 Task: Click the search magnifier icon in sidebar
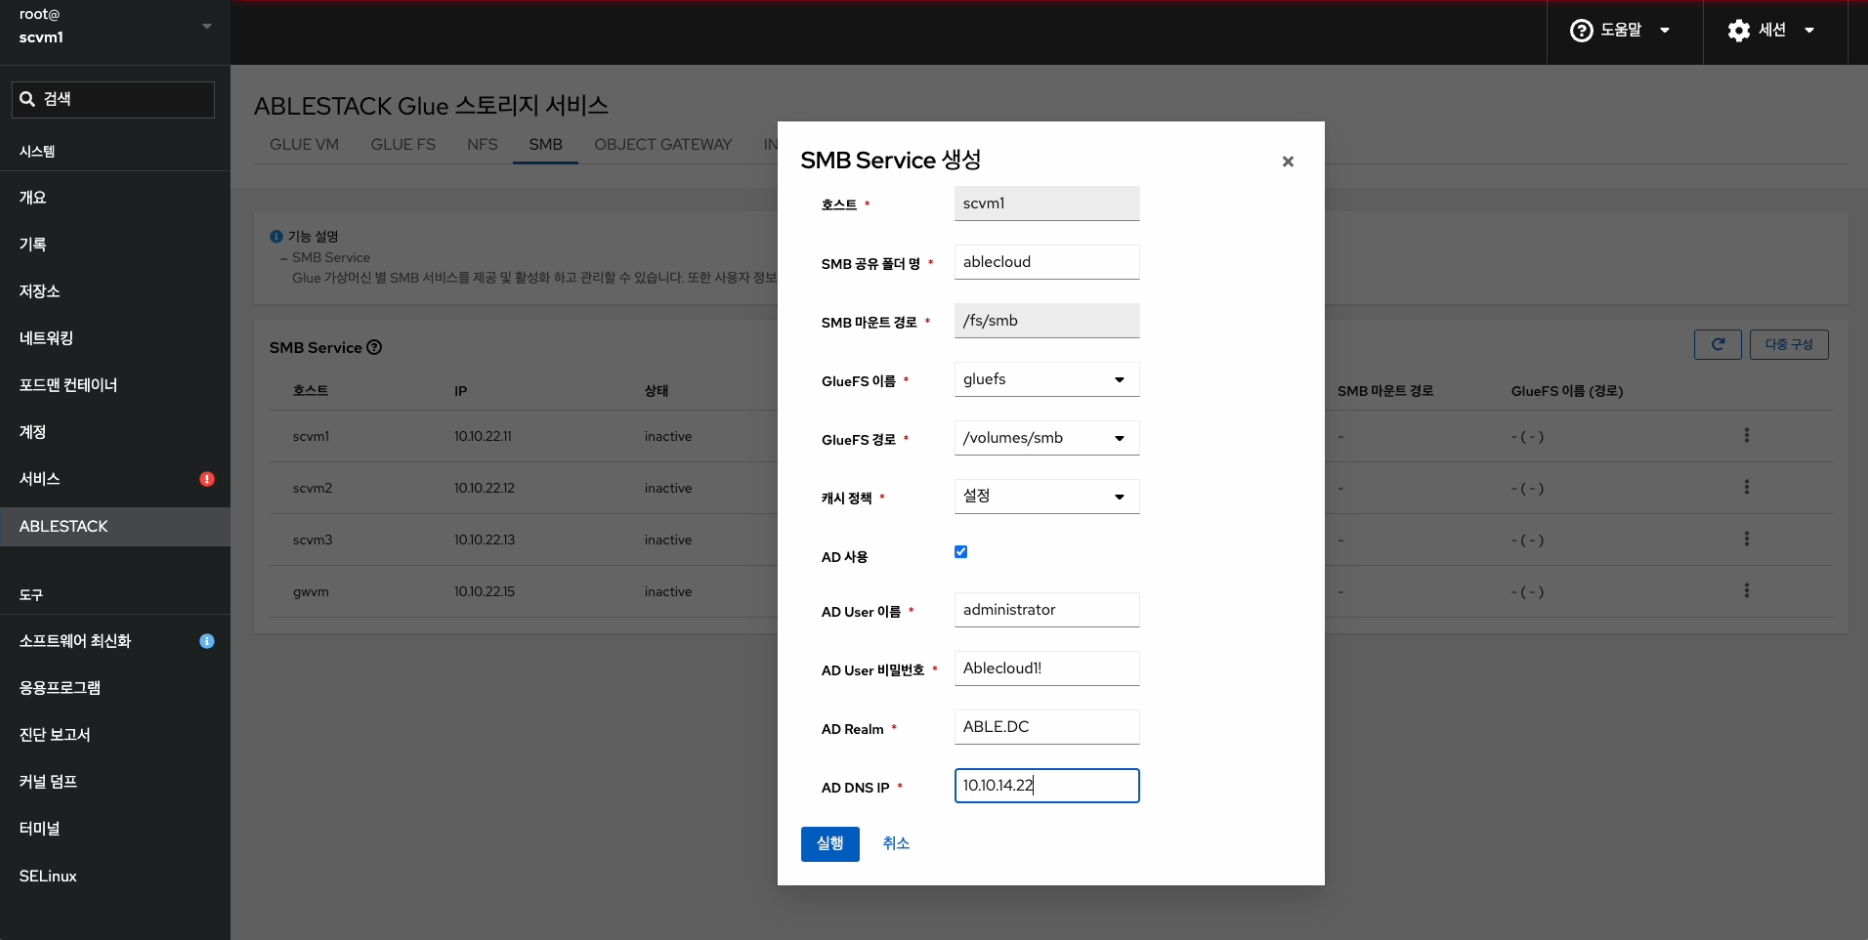[x=28, y=99]
